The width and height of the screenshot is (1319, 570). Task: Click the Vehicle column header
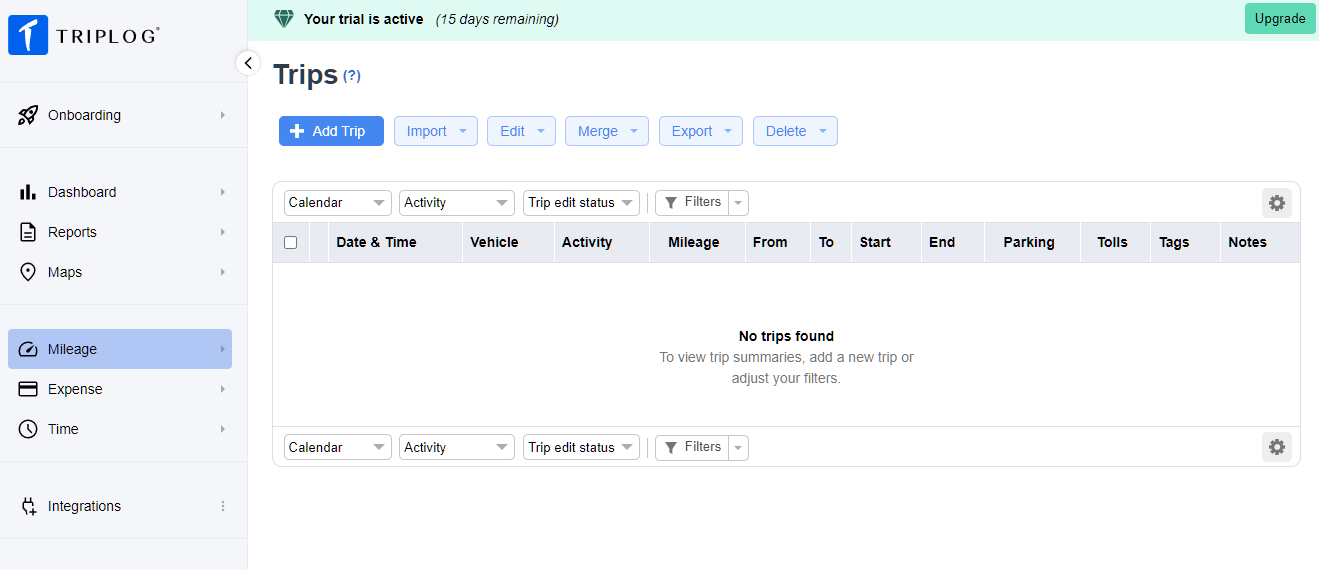click(x=508, y=242)
